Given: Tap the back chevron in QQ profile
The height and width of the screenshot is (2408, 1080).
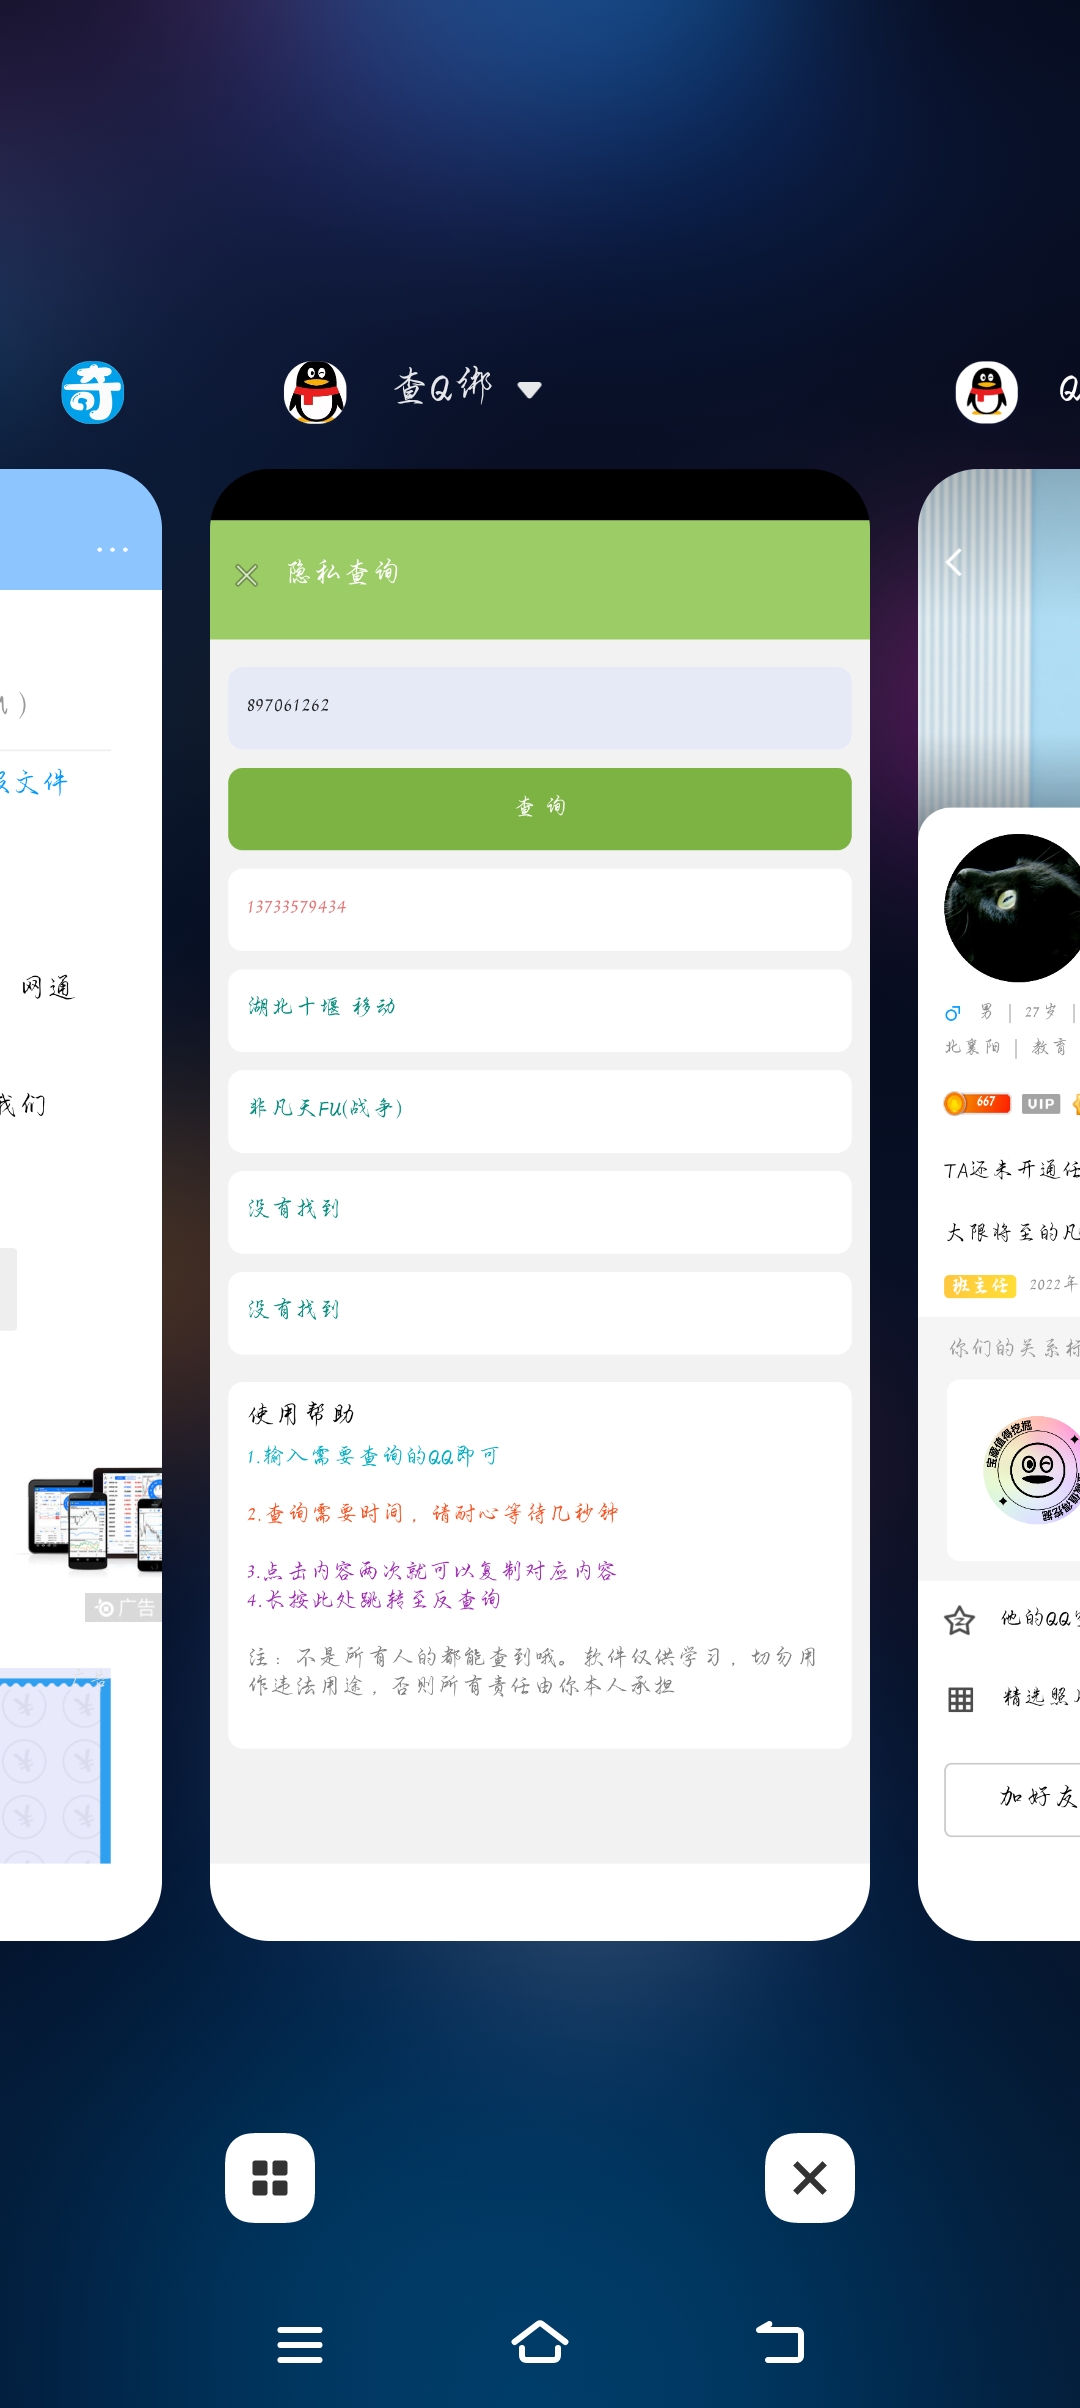Looking at the screenshot, I should [954, 563].
